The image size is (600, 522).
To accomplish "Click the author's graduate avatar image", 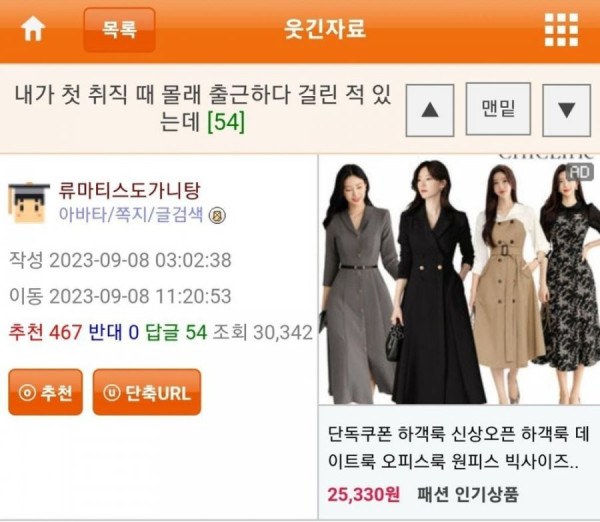I will pos(29,203).
